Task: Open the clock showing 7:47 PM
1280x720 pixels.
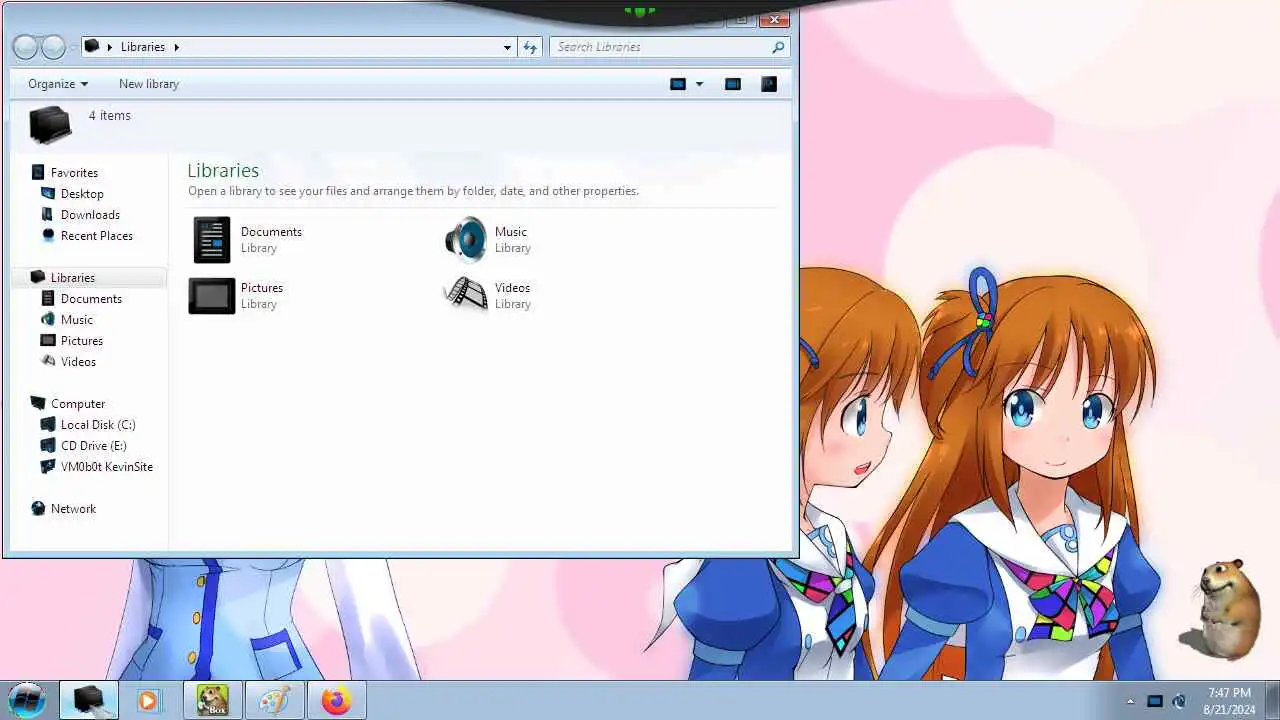Action: [1229, 701]
